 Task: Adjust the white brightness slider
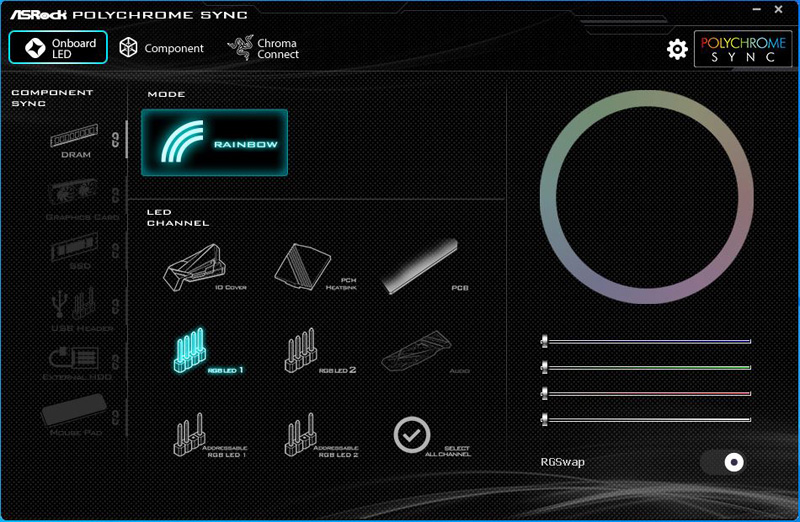(x=646, y=419)
